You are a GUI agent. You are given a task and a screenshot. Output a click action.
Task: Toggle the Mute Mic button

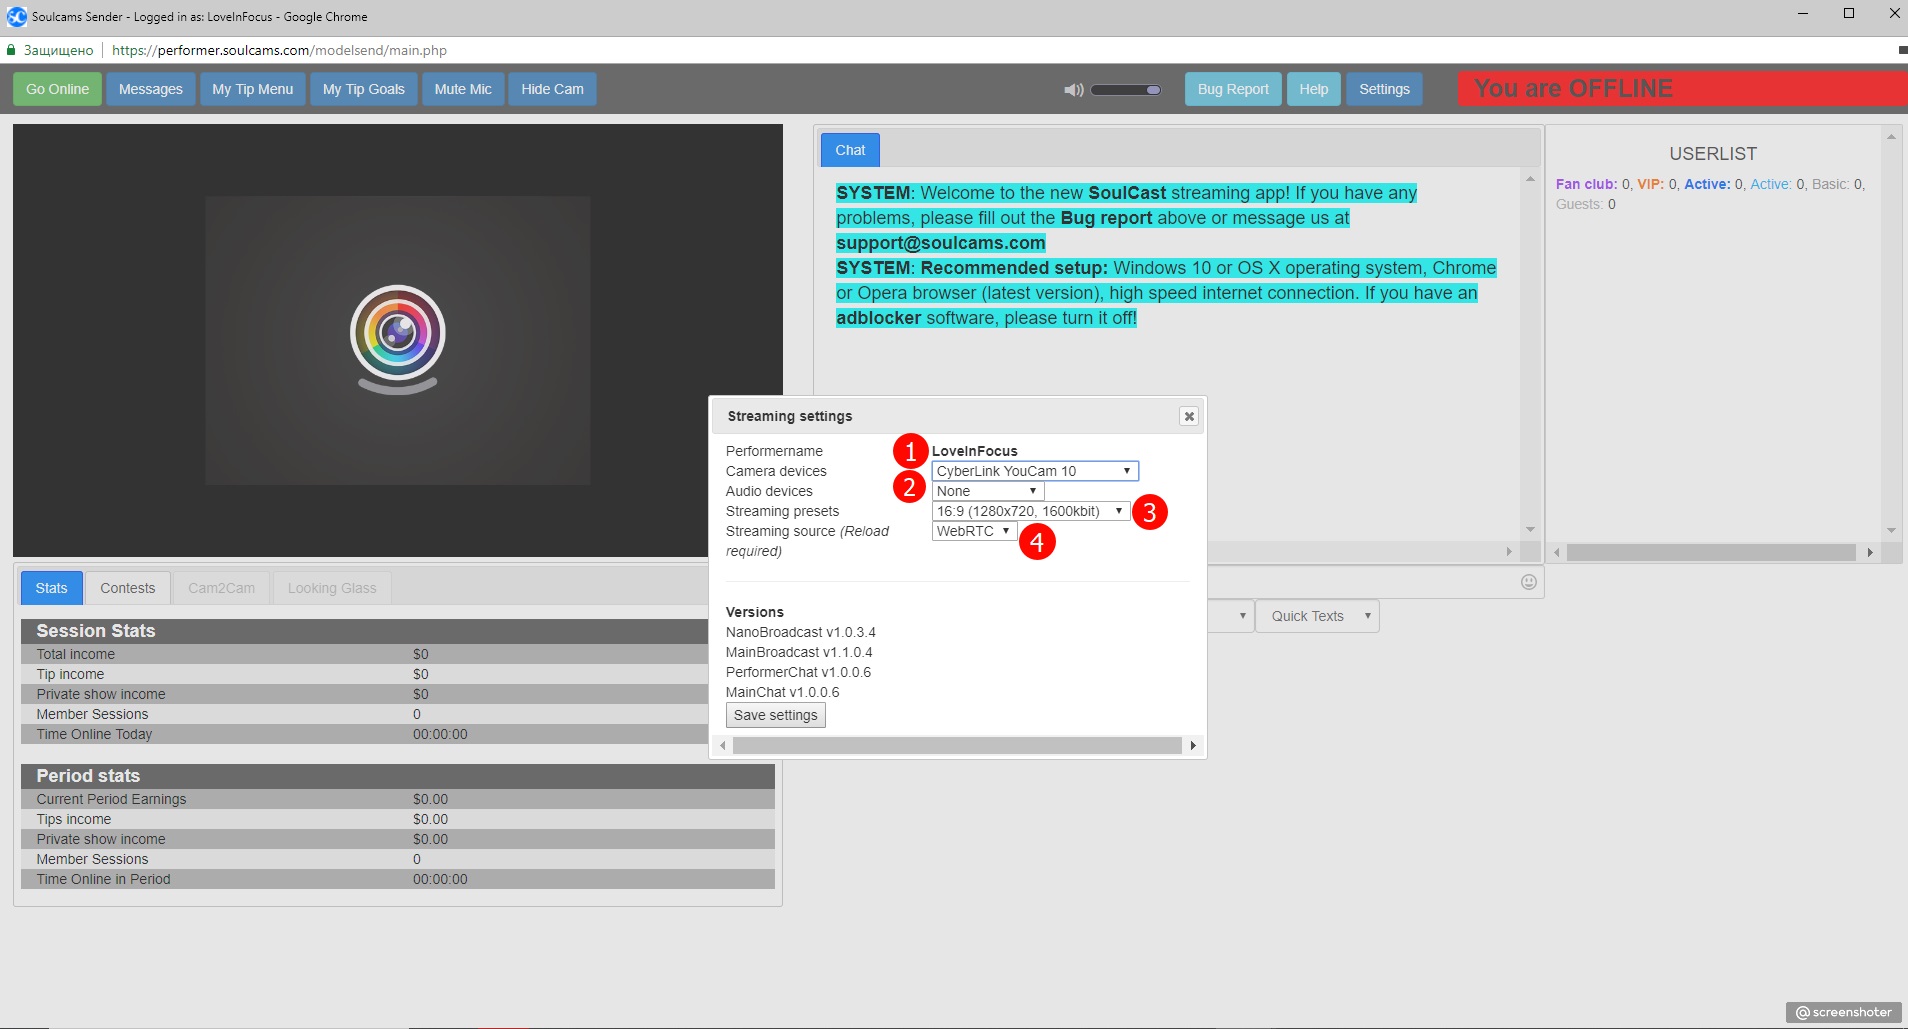(x=463, y=89)
